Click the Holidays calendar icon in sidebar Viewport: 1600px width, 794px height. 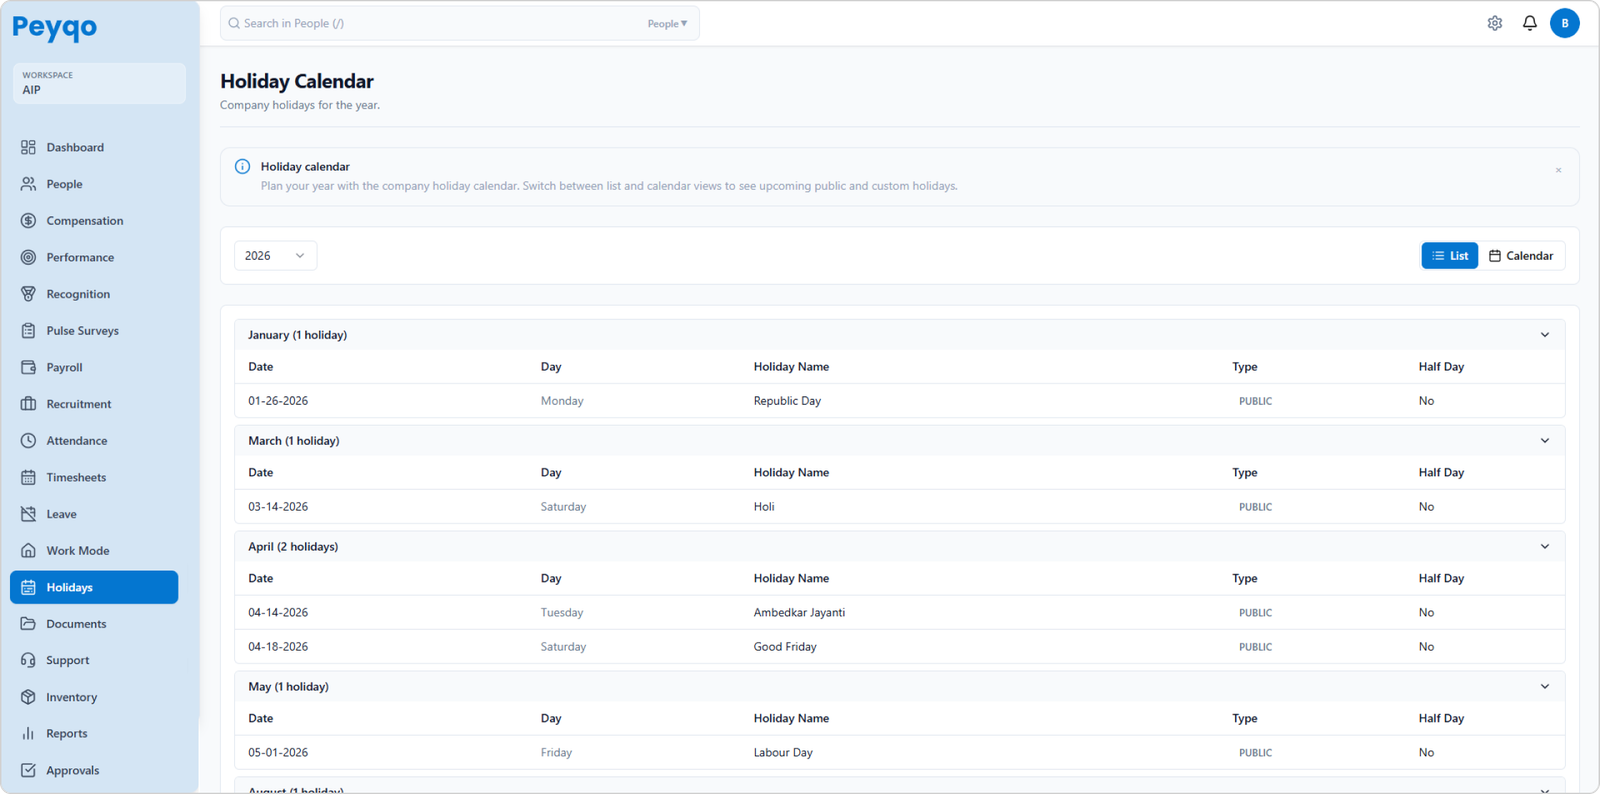[x=28, y=587]
